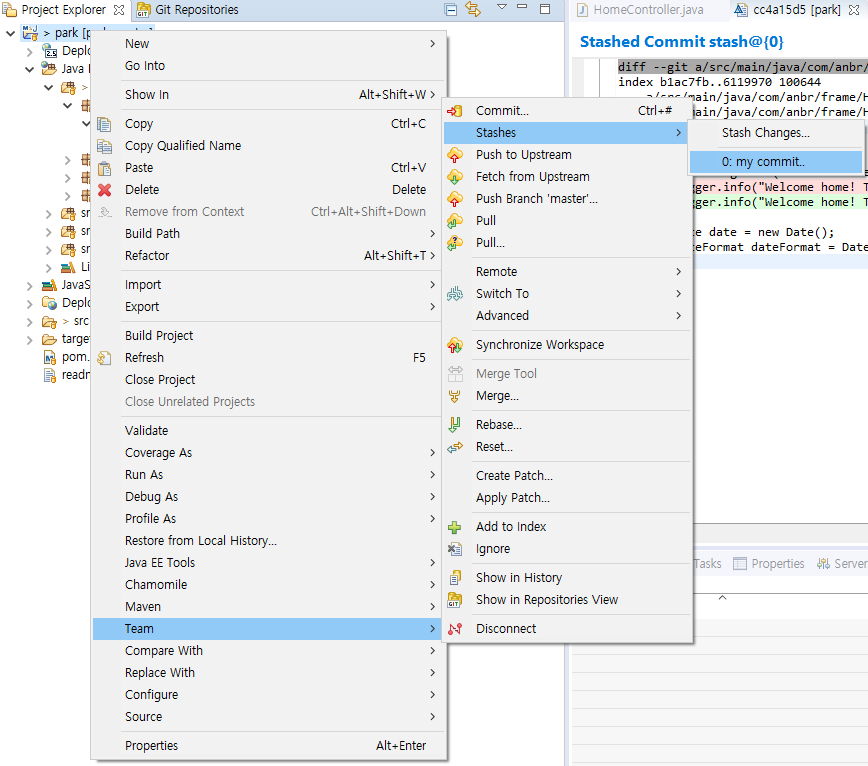Collapse the park project tree node

coord(10,33)
